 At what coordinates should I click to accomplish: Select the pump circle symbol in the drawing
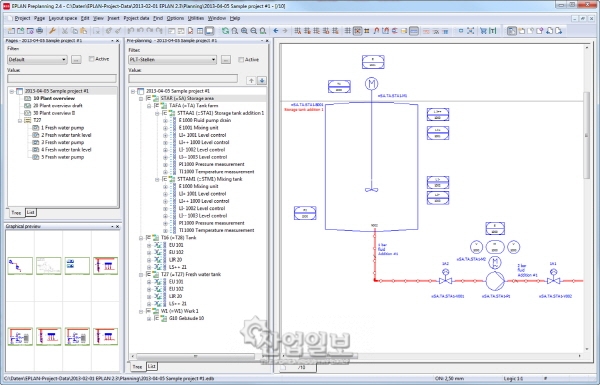coord(495,281)
